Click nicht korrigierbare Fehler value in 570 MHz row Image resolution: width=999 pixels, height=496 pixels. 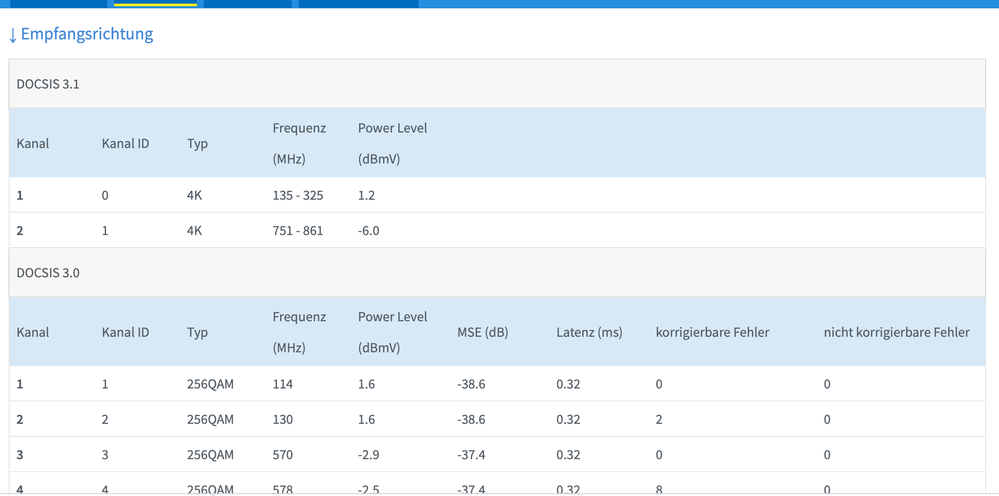point(827,455)
